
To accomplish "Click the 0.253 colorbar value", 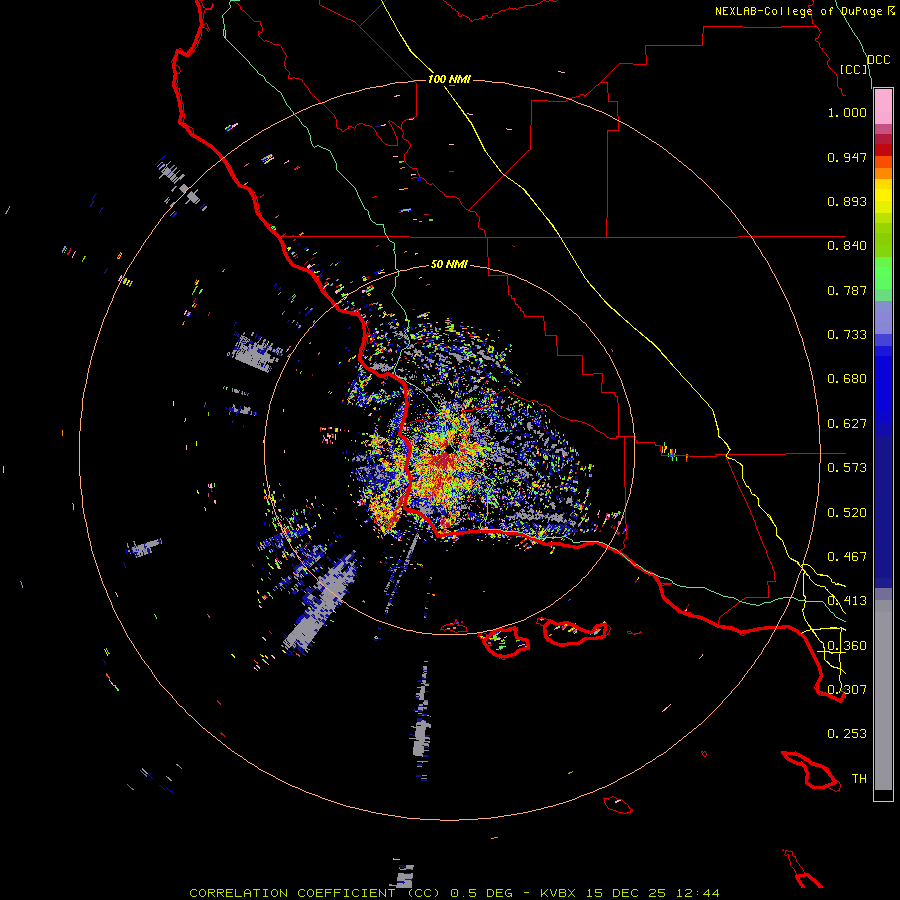I will point(847,734).
